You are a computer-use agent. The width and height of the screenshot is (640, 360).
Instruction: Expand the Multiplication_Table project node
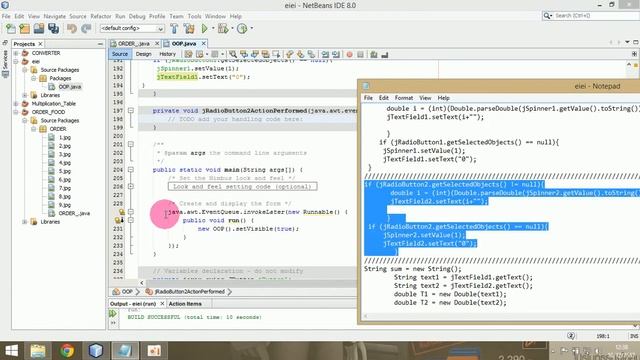(16, 104)
